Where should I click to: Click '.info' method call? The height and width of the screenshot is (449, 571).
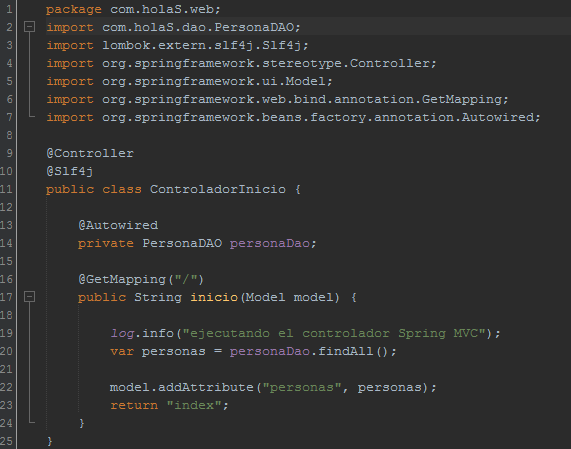(x=154, y=333)
